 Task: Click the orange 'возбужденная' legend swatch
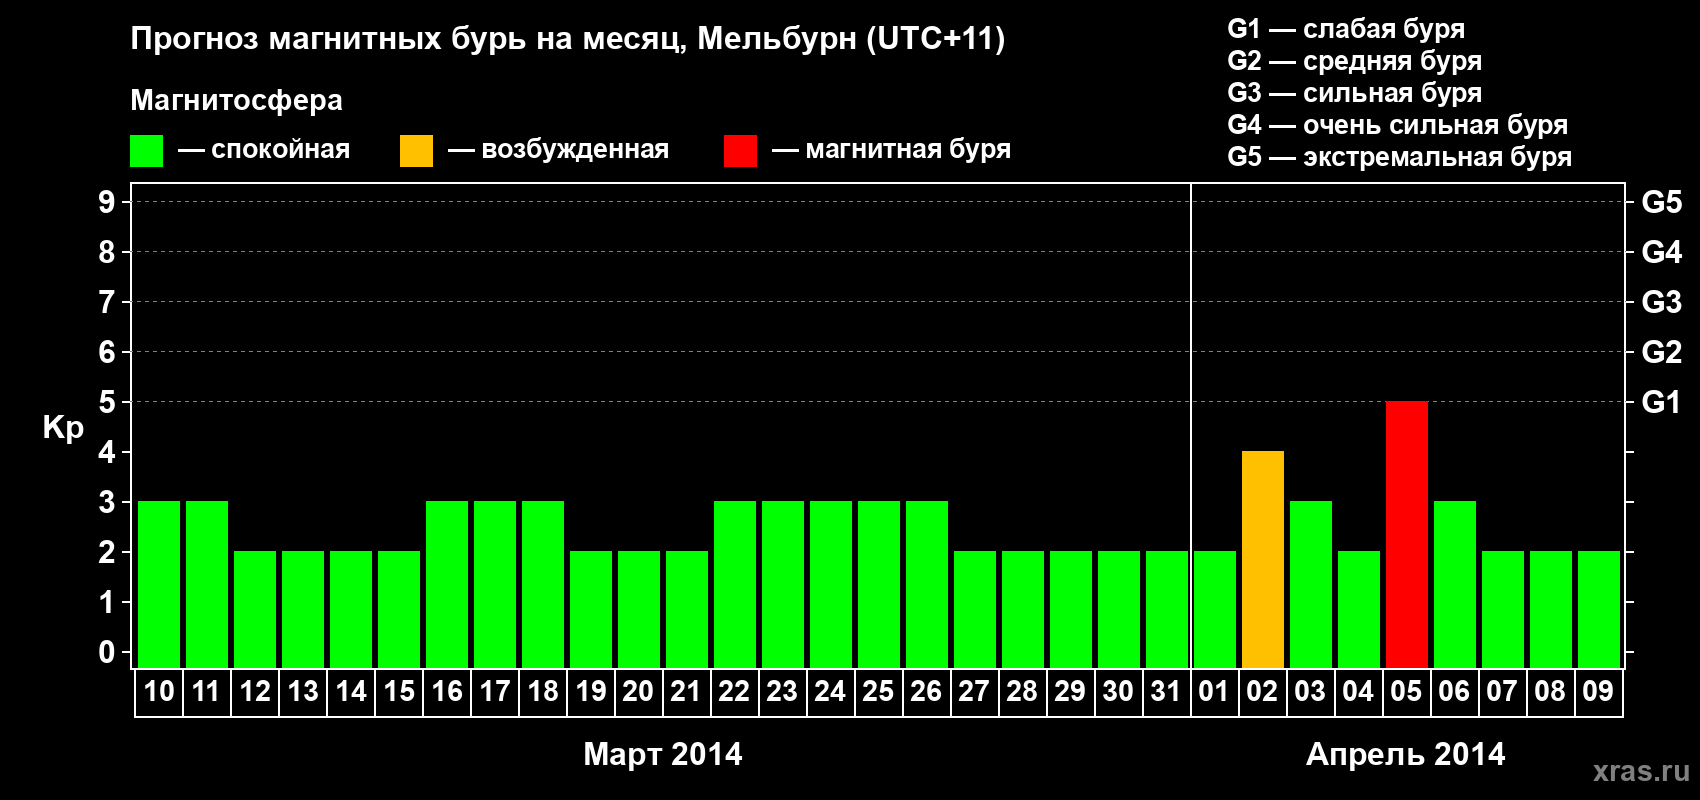(x=416, y=151)
